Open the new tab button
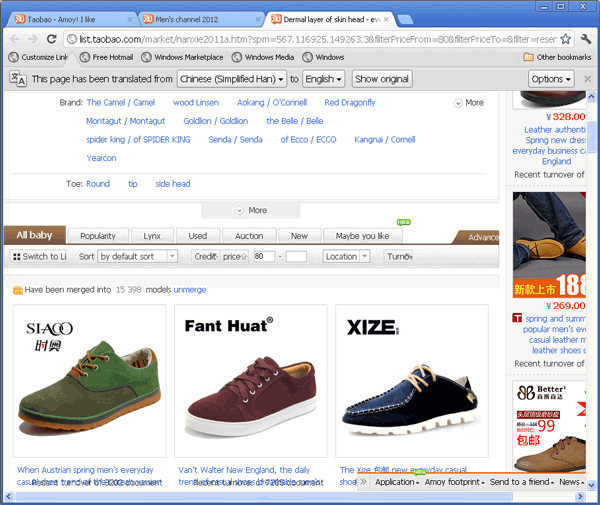Screen dimensions: 600x505 (x=405, y=20)
